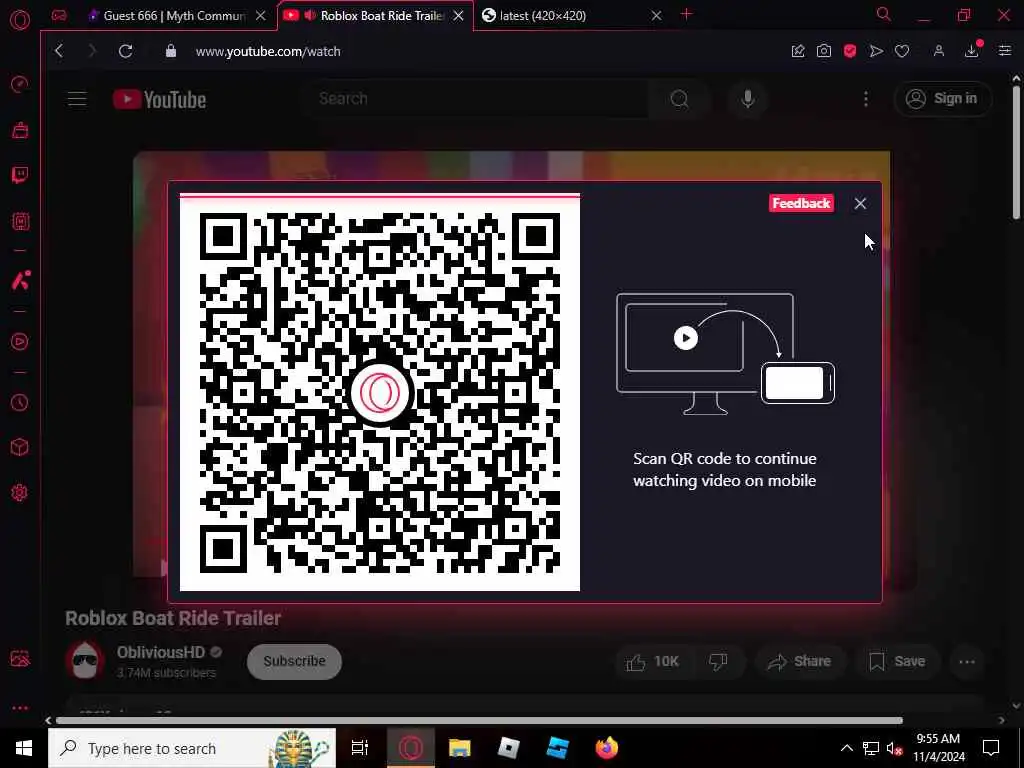Viewport: 1024px width, 768px height.
Task: Open File Explorer from the taskbar
Action: point(460,748)
